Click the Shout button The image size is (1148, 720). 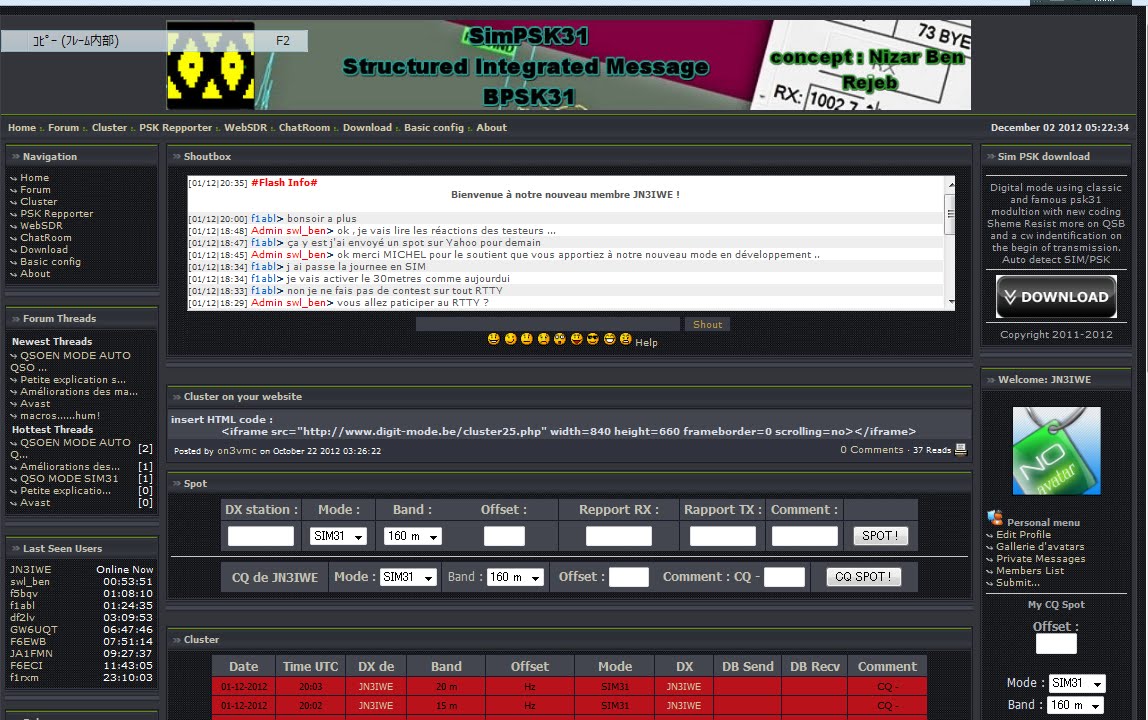(x=707, y=324)
